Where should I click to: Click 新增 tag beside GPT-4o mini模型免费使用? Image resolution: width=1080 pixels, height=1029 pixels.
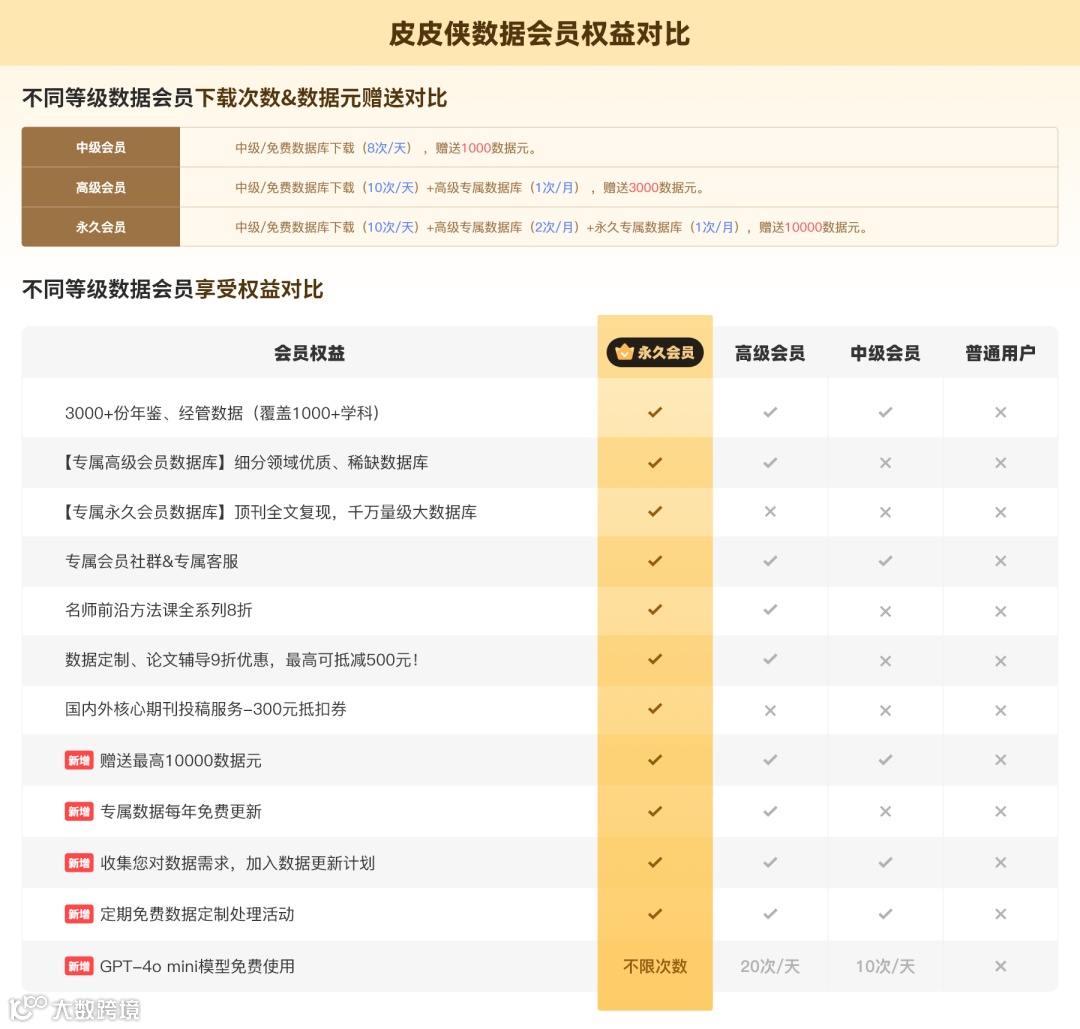(x=79, y=966)
